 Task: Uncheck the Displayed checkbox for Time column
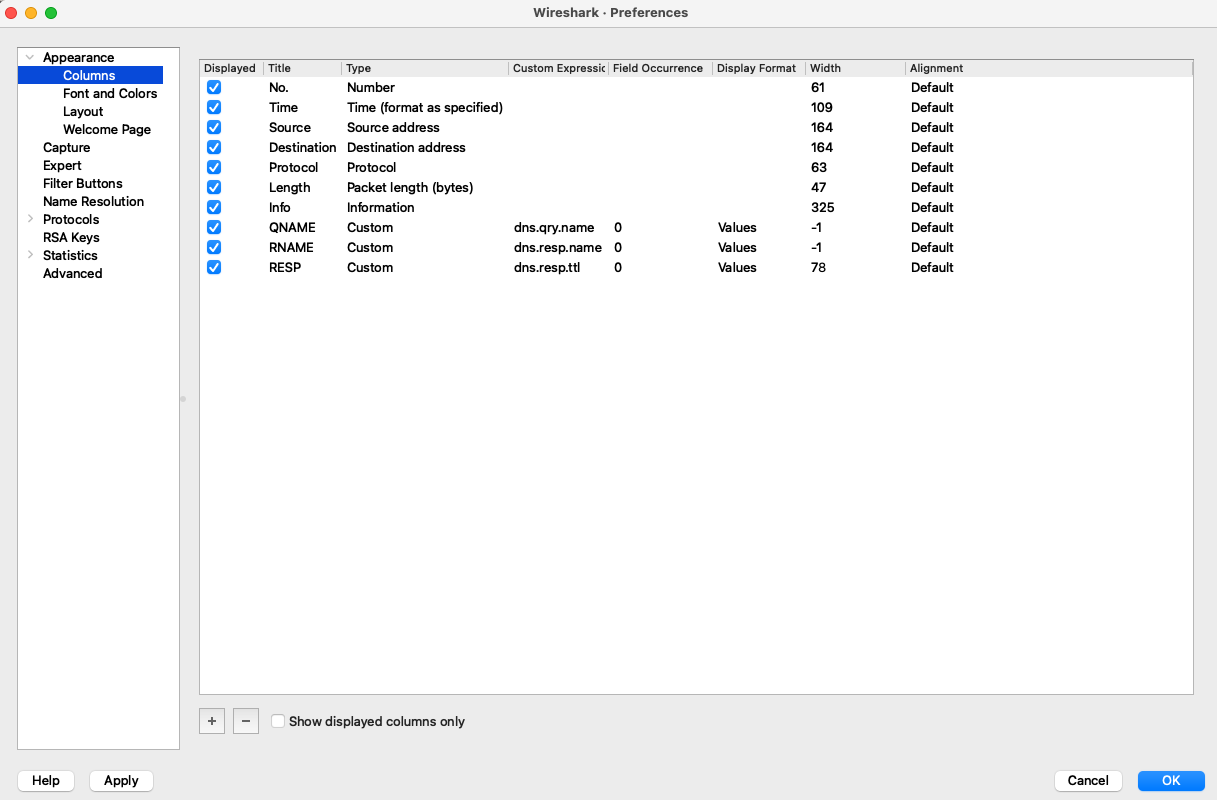[214, 107]
